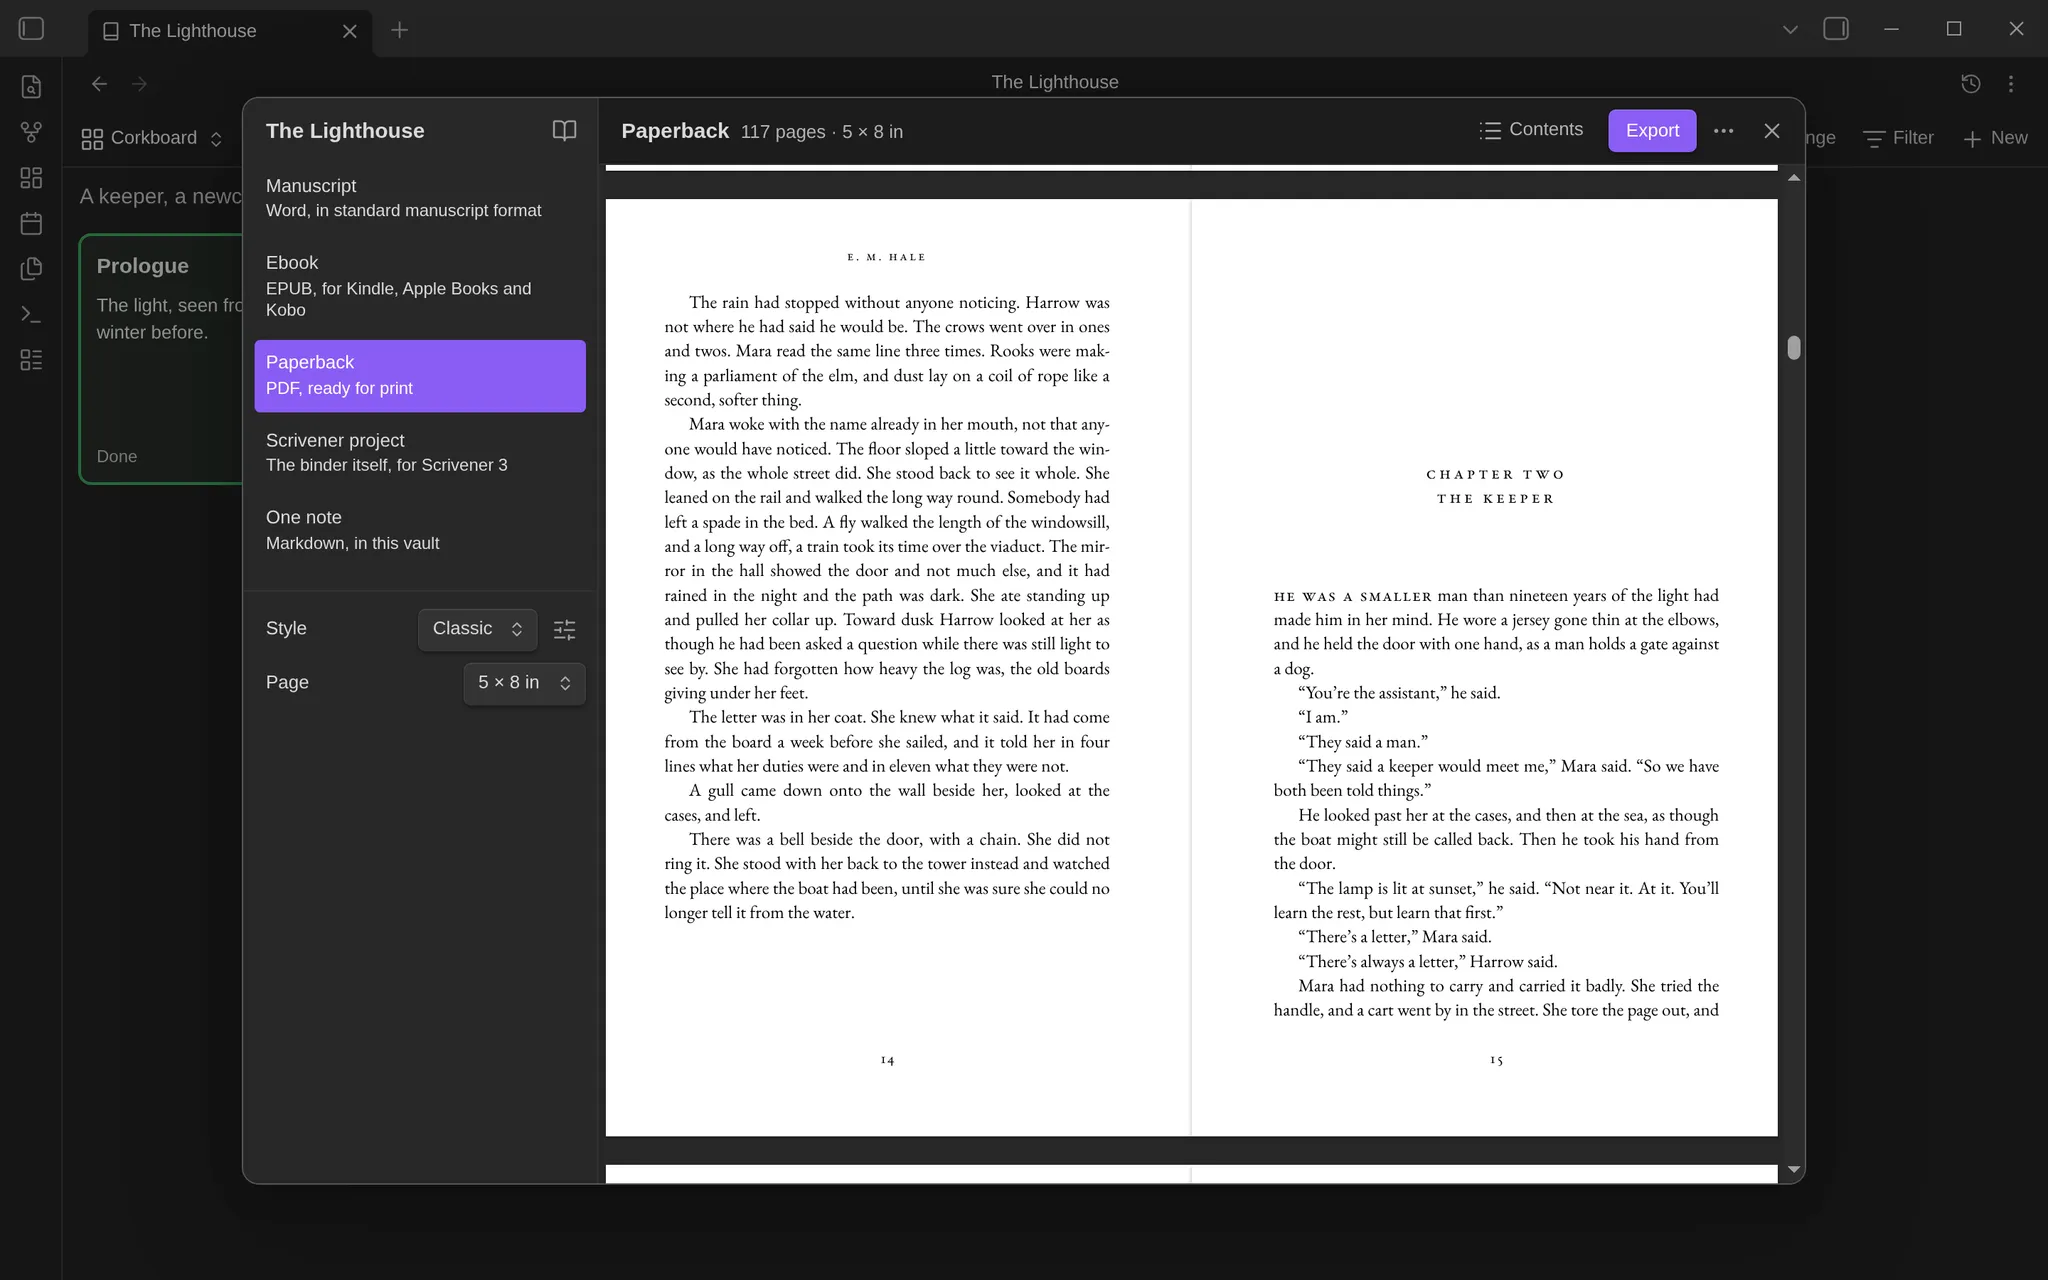Click The Lighthouse tab title
The image size is (2048, 1280).
coord(193,31)
